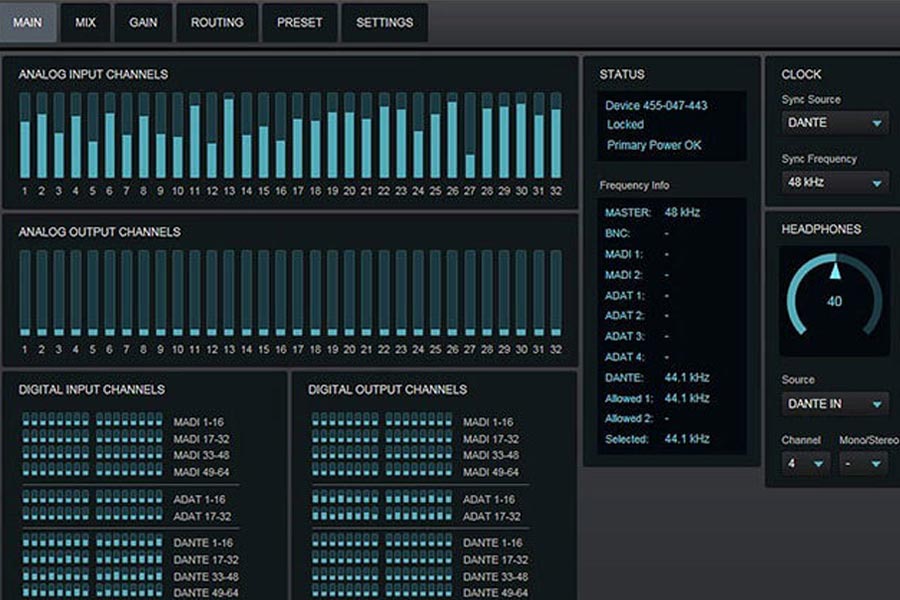The image size is (900, 600).
Task: Click analog output channel 32 meter
Action: coord(556,292)
